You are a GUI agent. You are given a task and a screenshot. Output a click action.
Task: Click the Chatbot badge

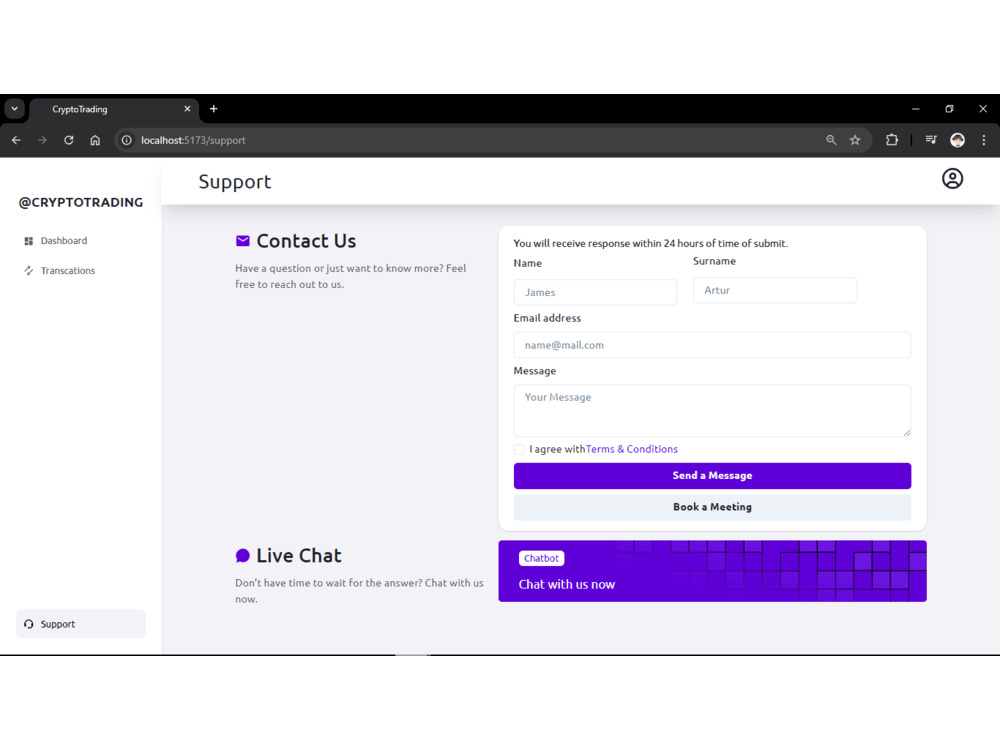[x=541, y=558]
